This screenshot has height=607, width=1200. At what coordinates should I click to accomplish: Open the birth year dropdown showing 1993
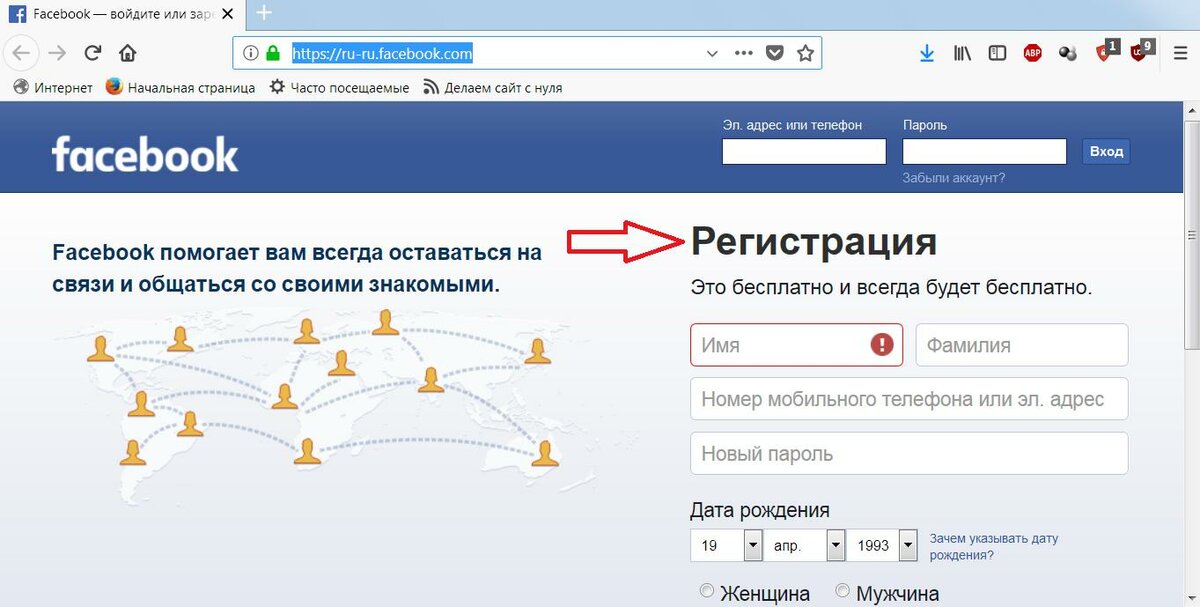pyautogui.click(x=884, y=546)
